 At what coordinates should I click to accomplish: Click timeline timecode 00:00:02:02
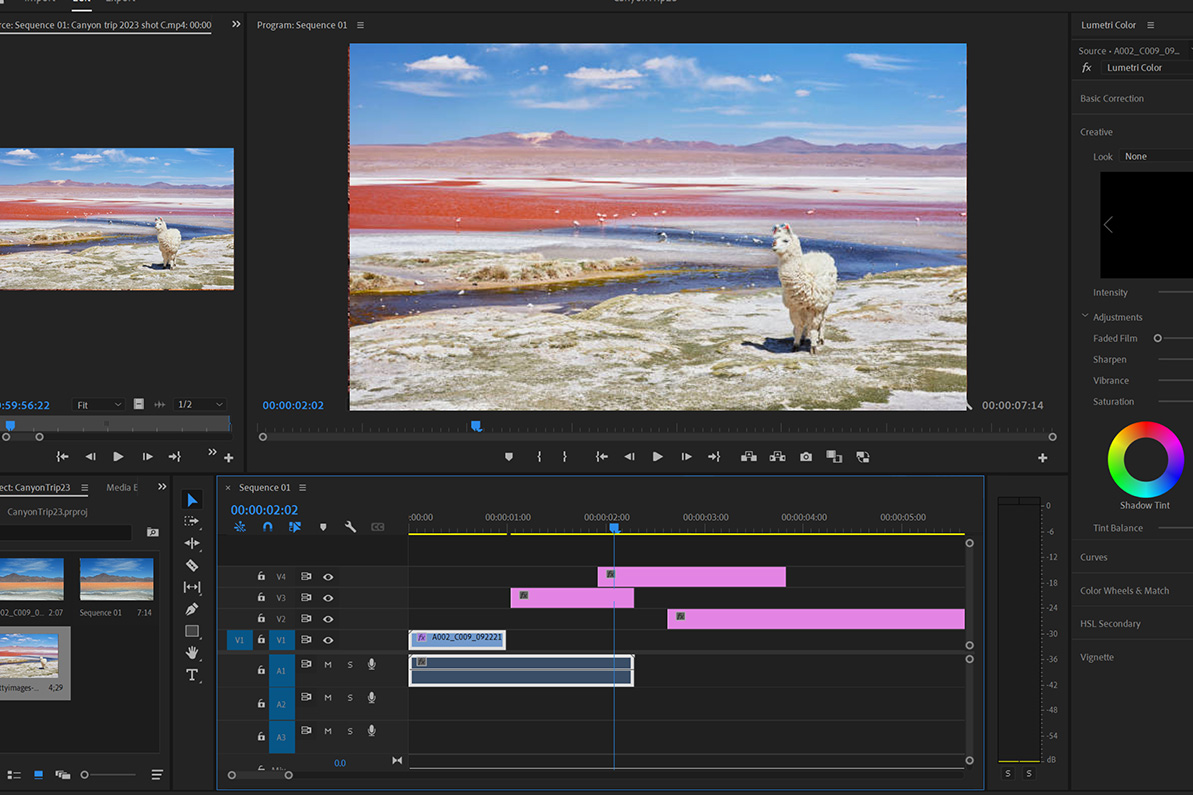(x=264, y=510)
